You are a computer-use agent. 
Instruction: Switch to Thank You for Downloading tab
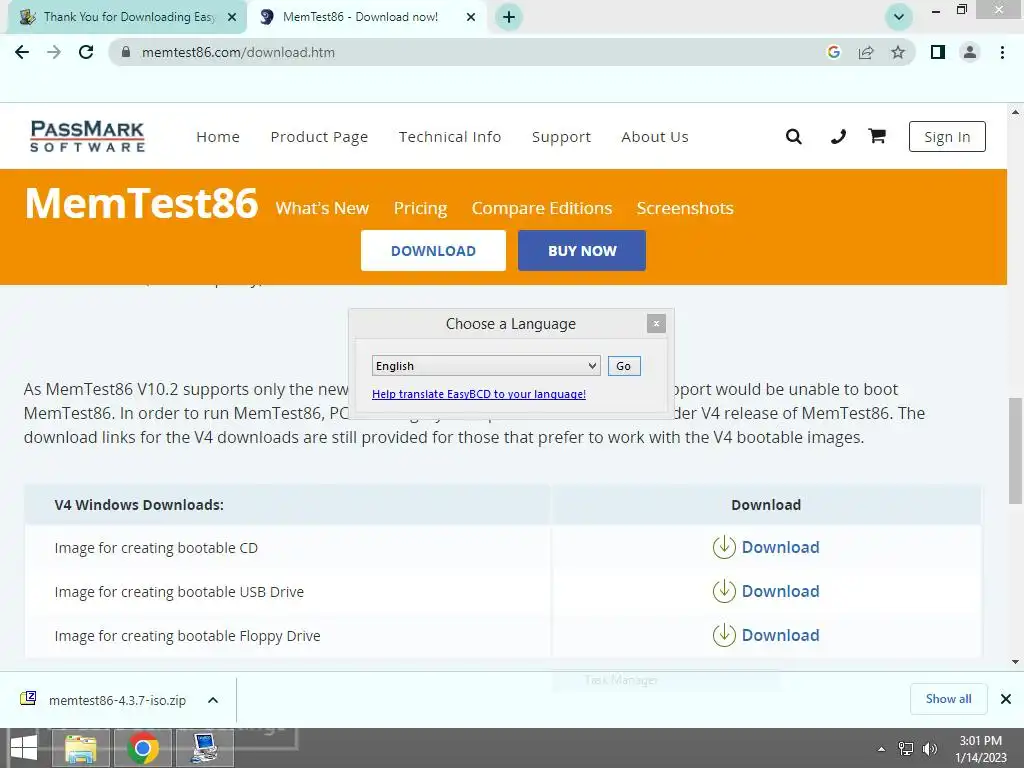click(x=127, y=17)
